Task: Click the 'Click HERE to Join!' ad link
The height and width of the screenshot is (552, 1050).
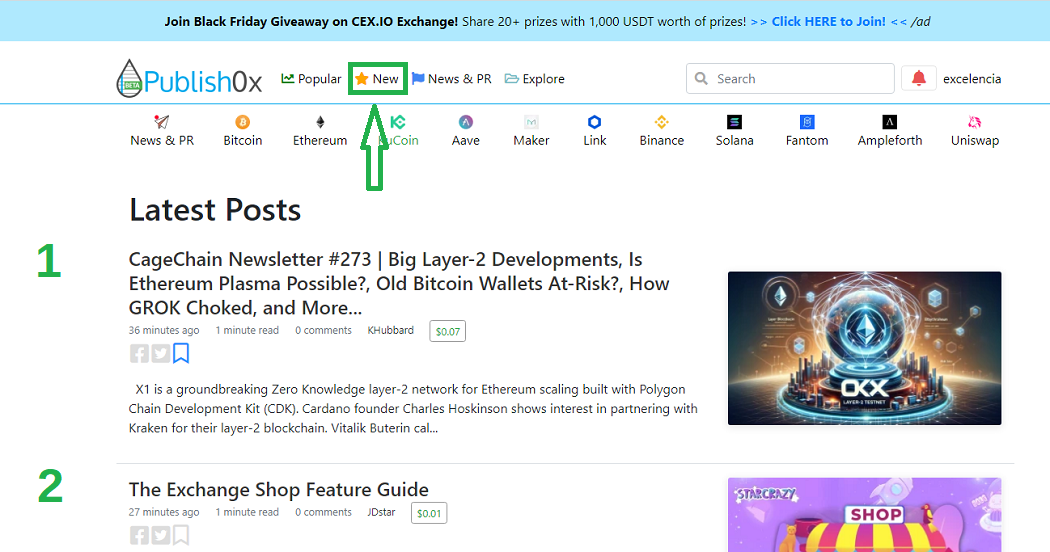Action: click(x=828, y=21)
